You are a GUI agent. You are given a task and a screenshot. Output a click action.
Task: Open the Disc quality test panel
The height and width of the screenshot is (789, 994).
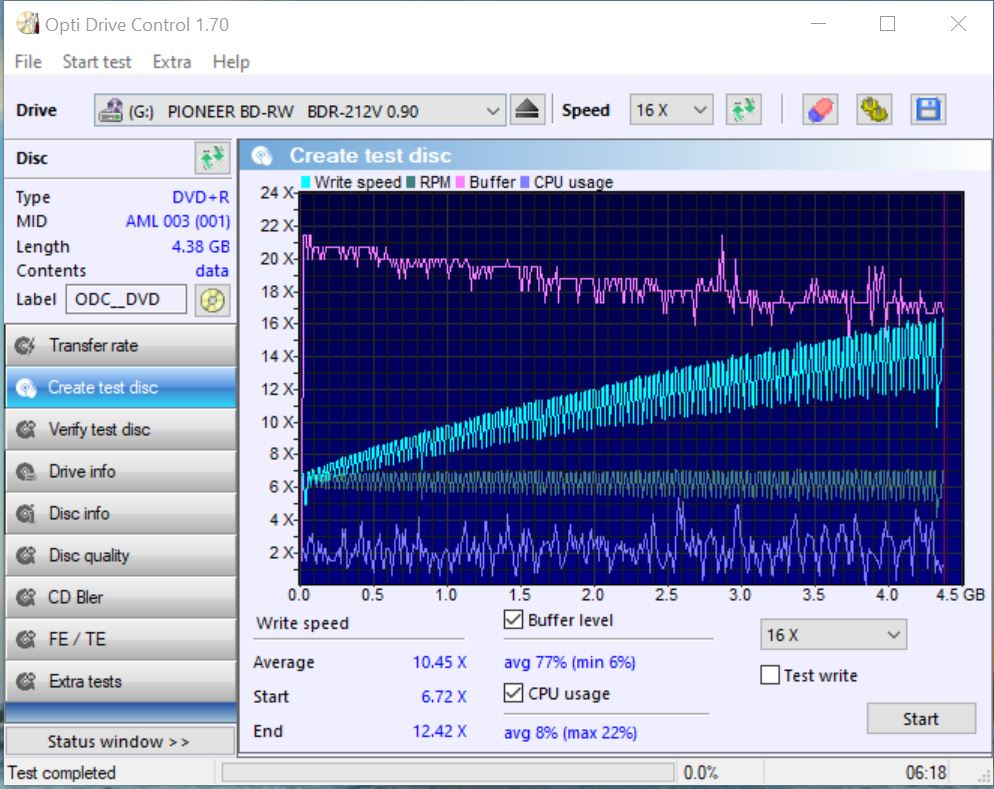(x=120, y=555)
